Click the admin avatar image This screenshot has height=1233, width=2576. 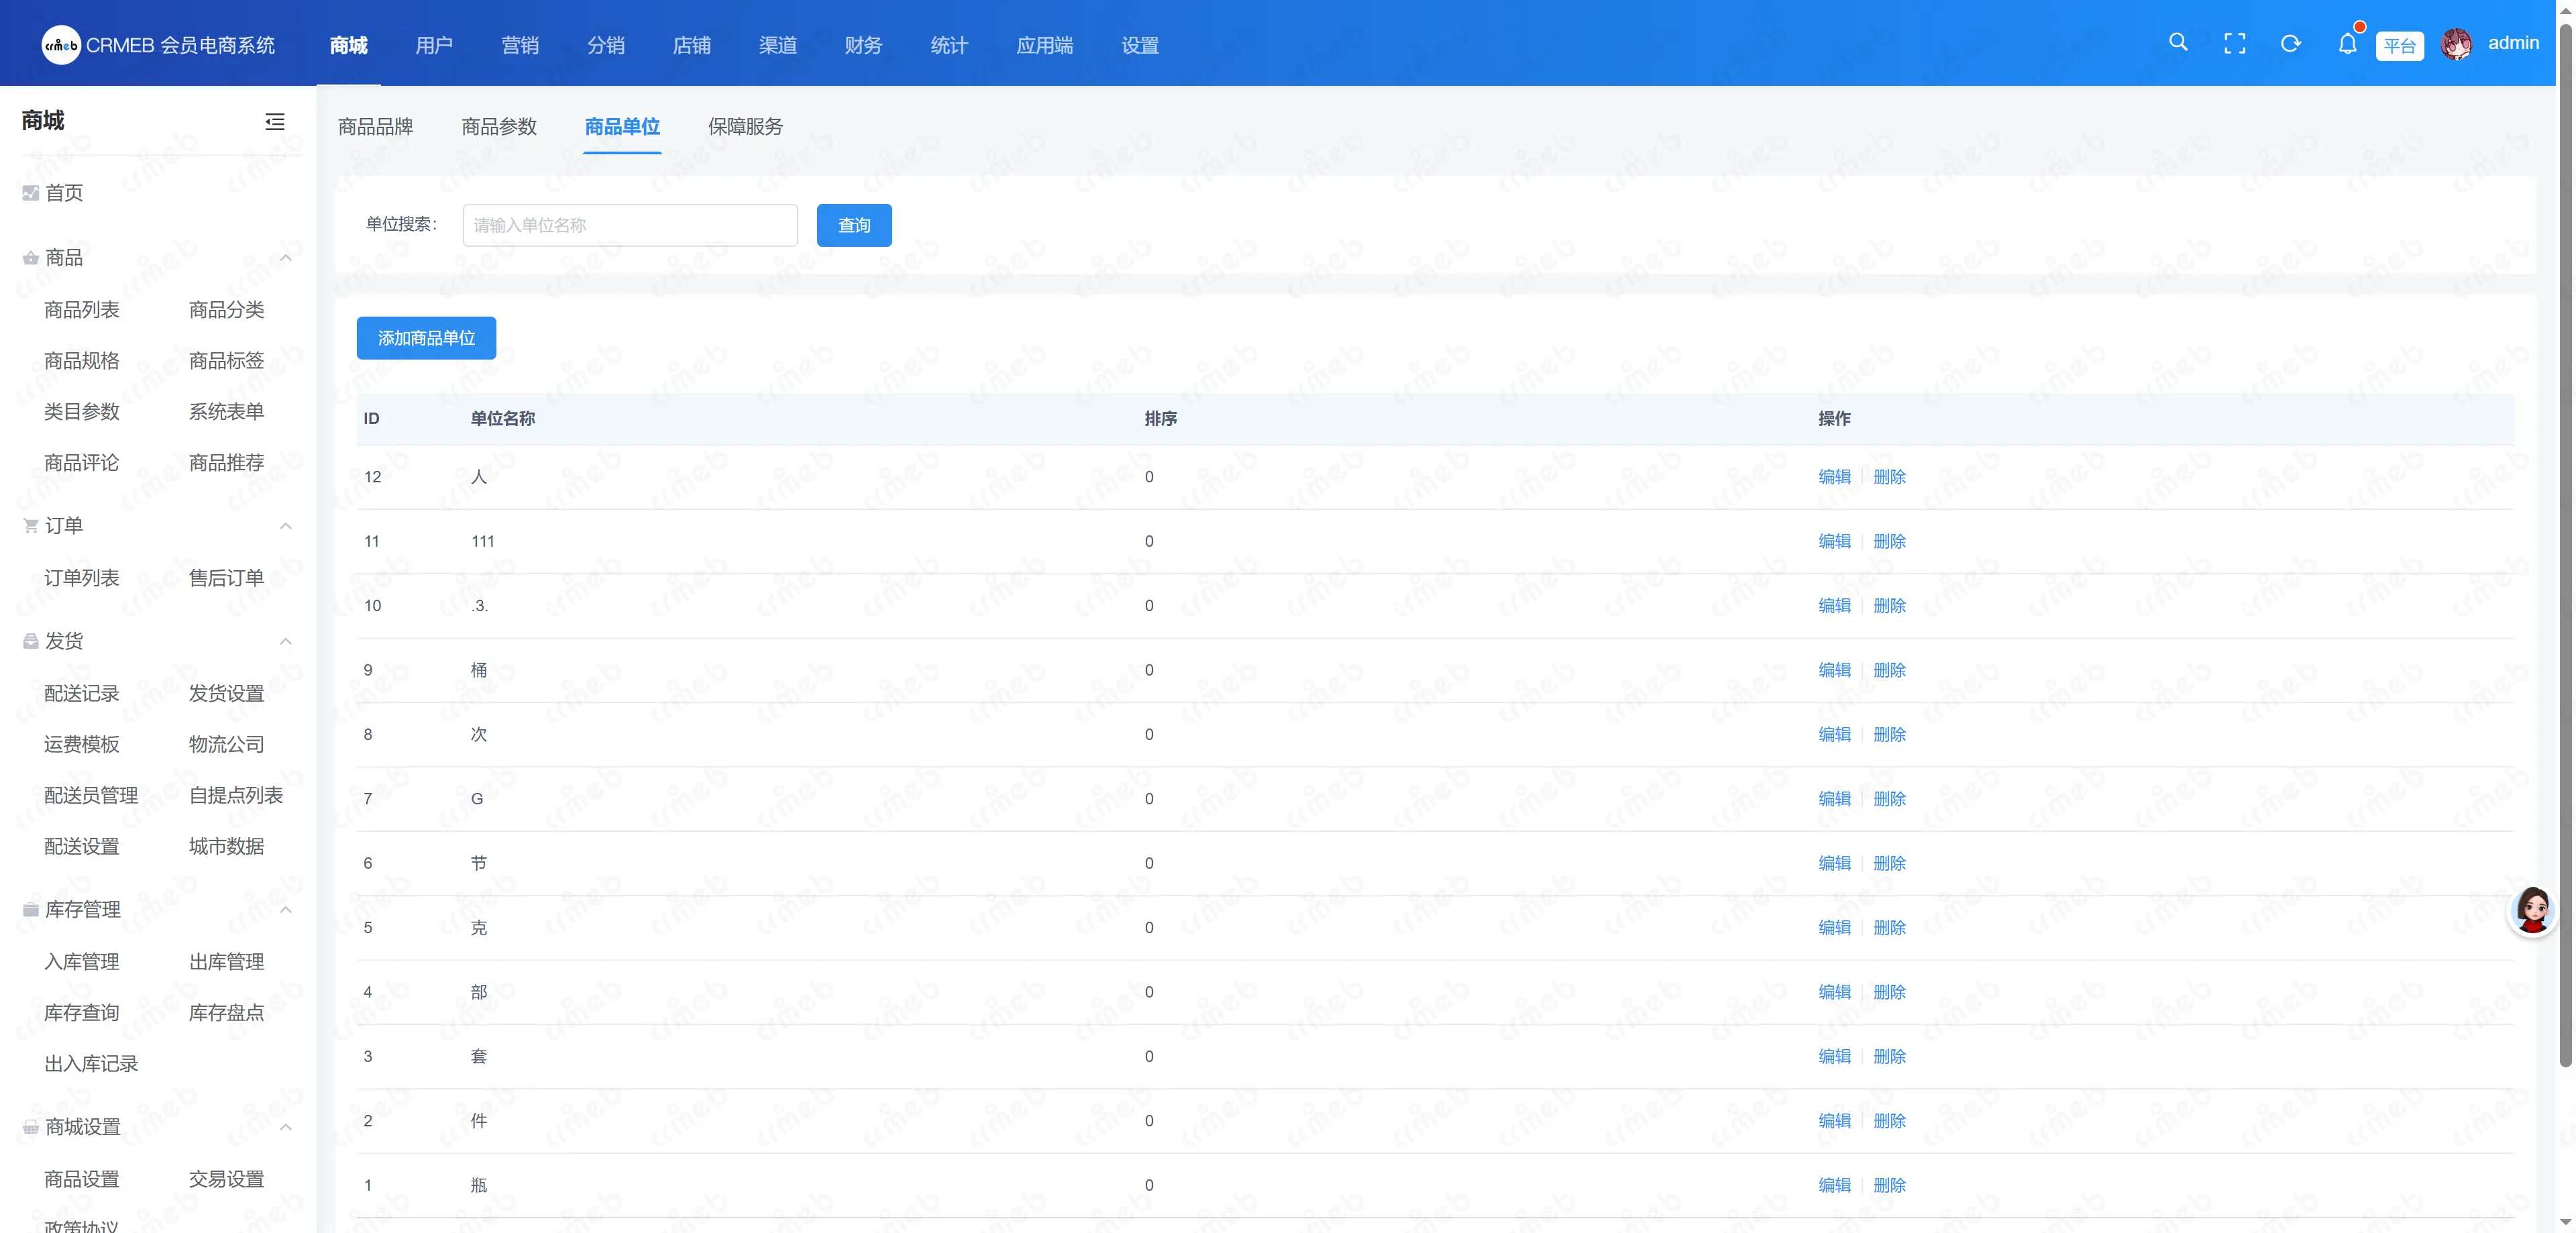pos(2456,44)
